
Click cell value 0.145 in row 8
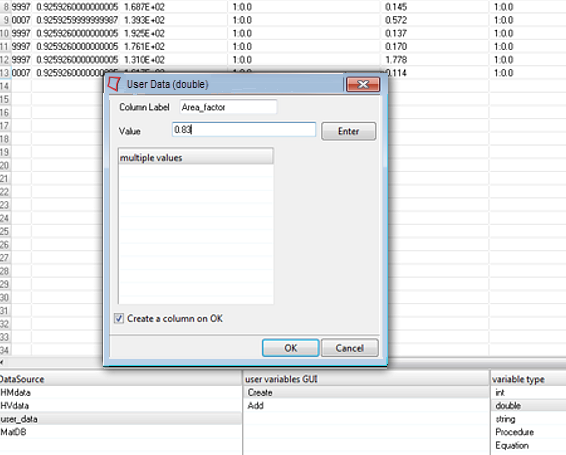396,7
